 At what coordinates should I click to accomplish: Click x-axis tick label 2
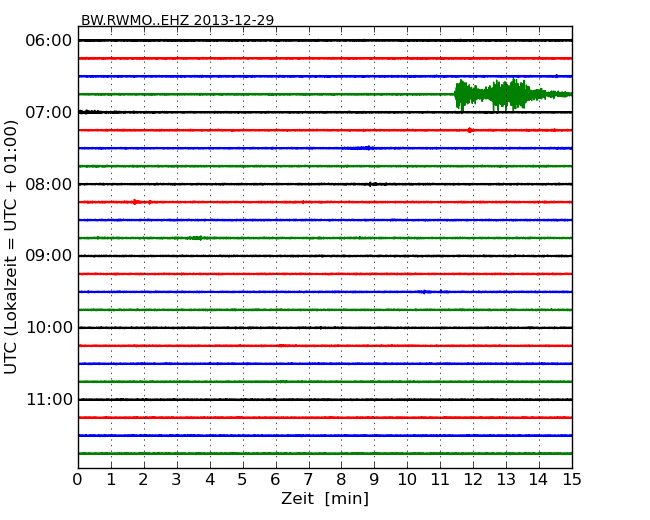143,480
